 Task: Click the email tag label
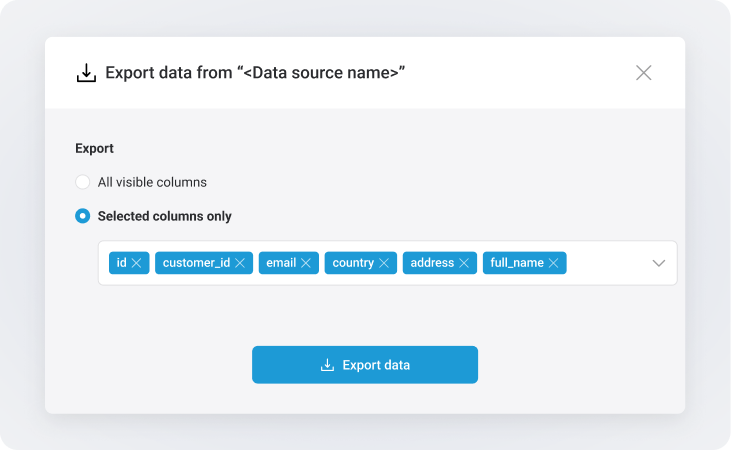pos(280,263)
